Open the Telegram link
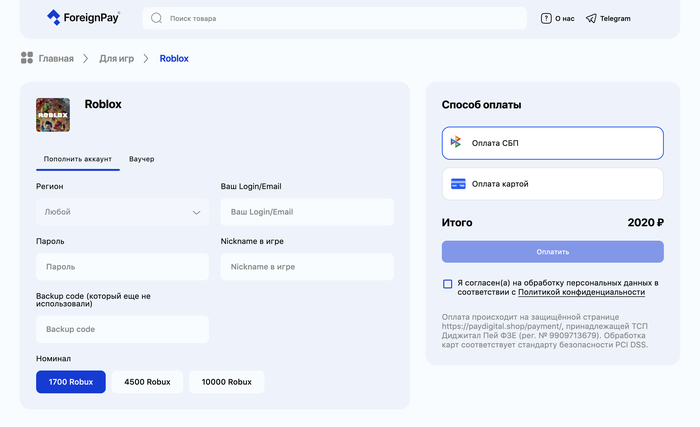 click(x=615, y=18)
